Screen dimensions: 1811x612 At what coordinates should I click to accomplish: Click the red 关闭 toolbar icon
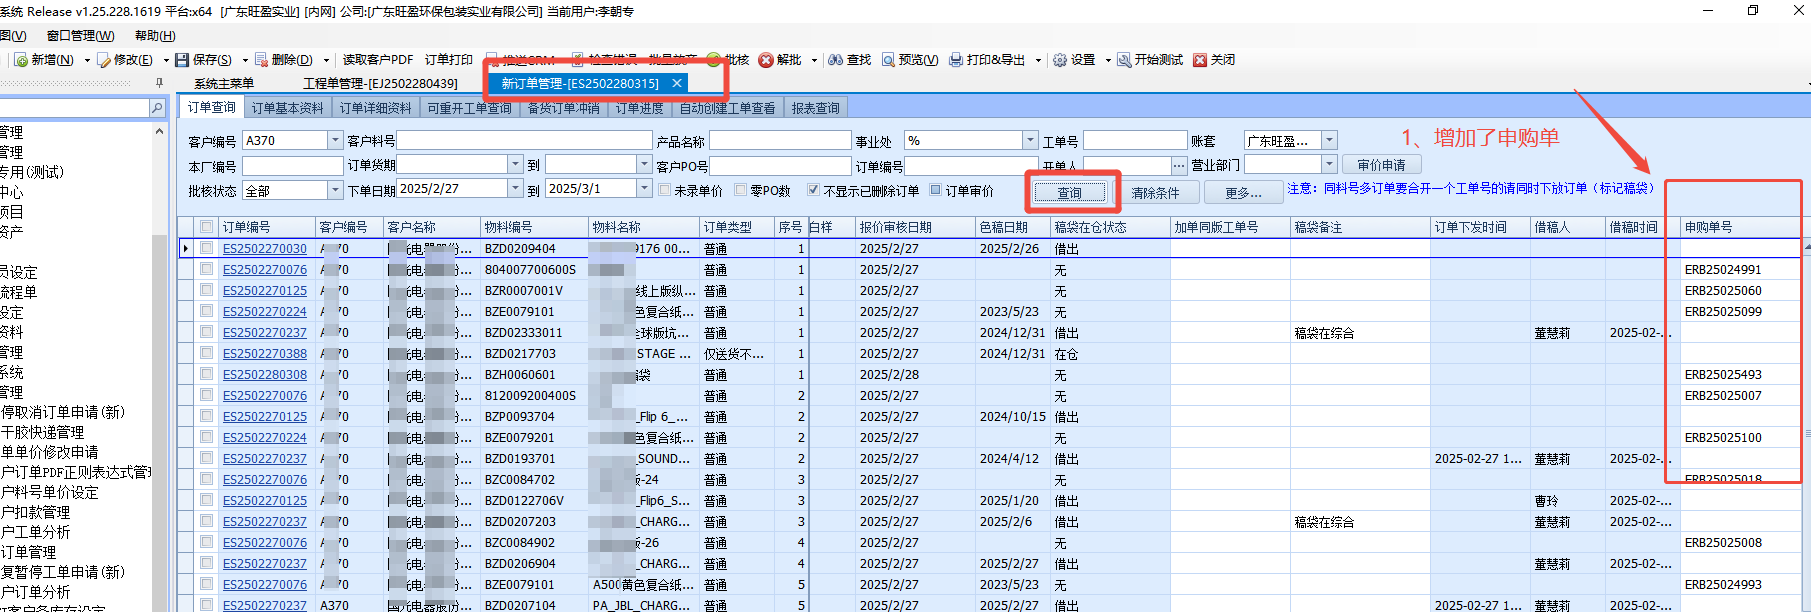click(x=1200, y=60)
